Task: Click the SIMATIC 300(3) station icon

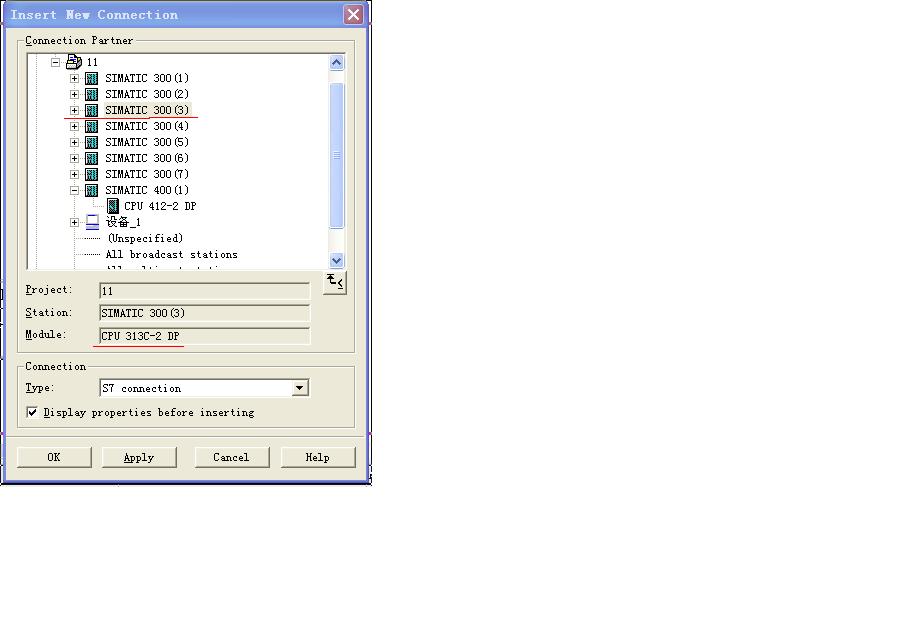Action: click(x=91, y=110)
